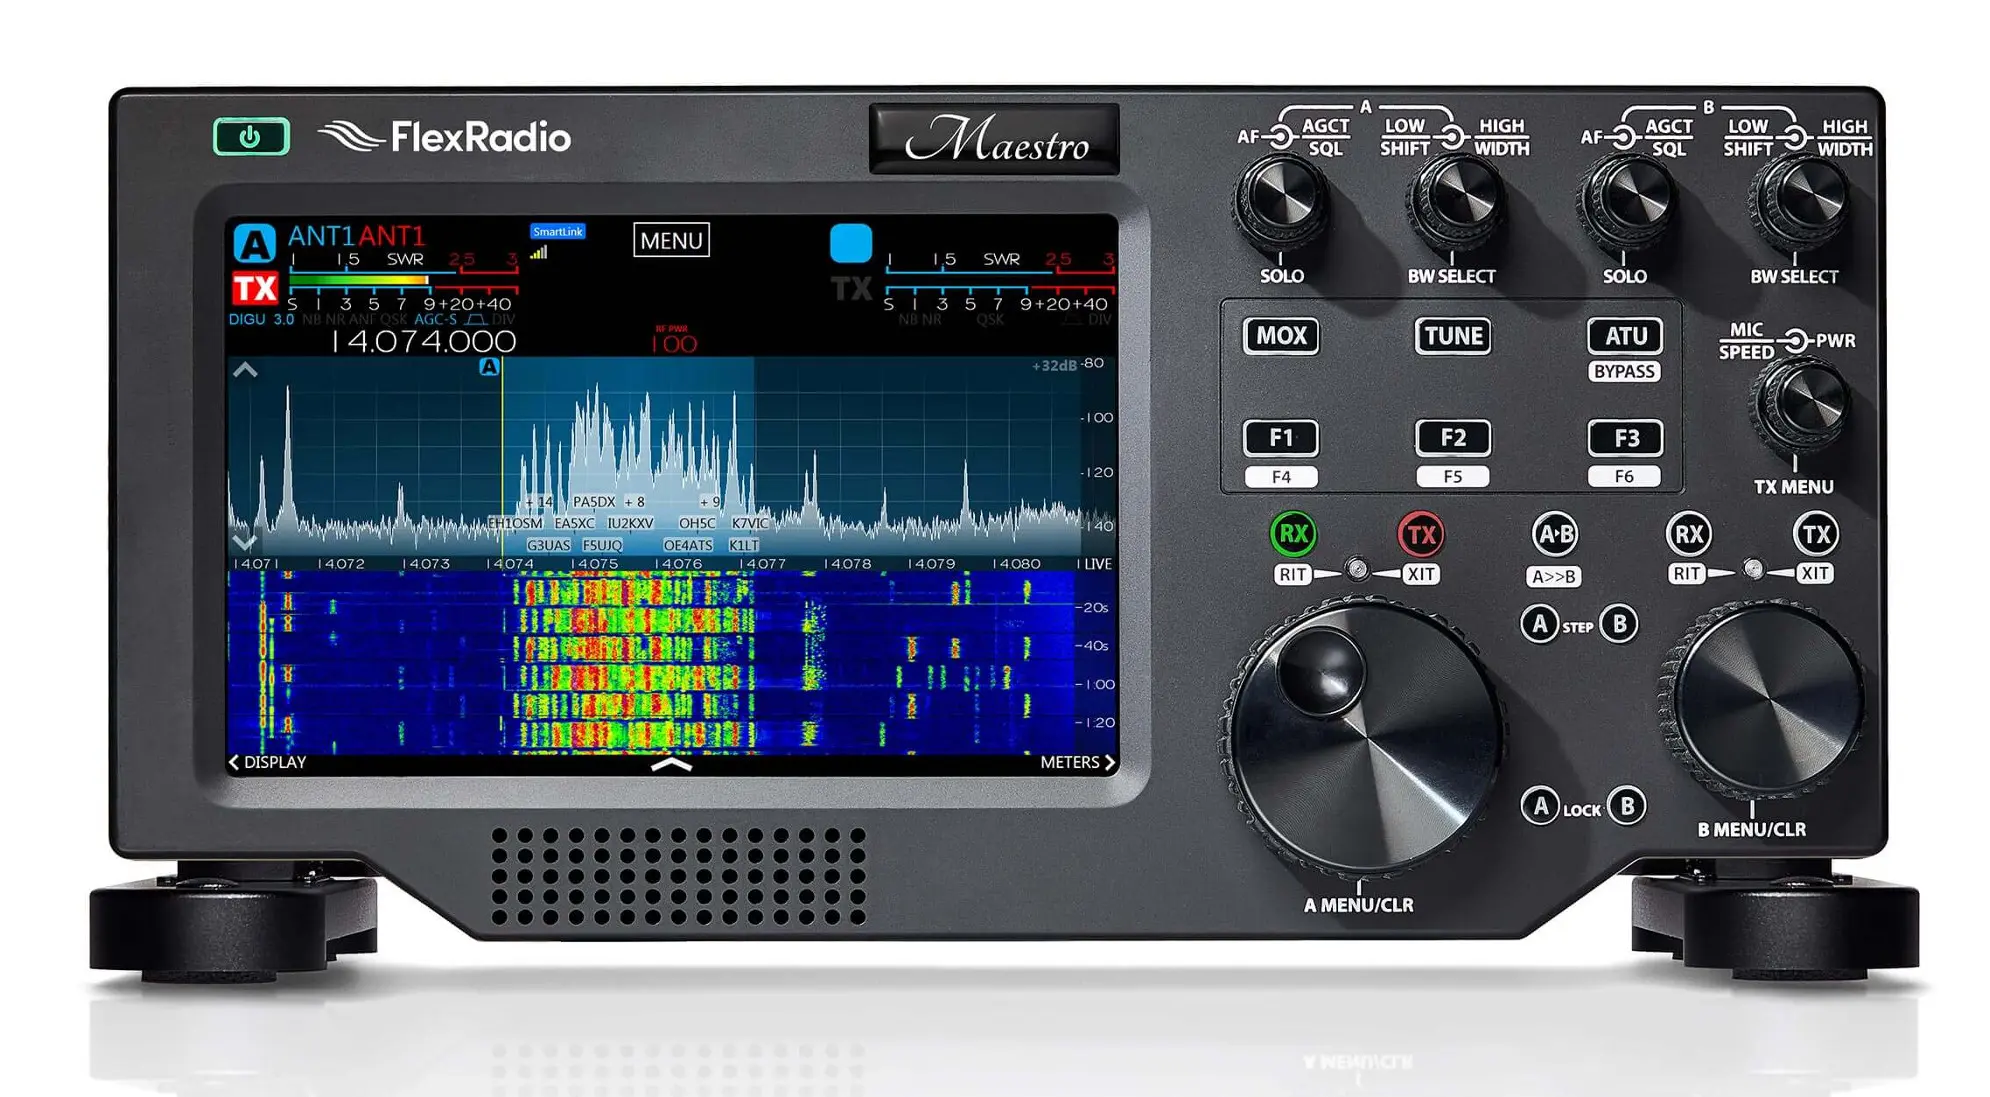1990x1097 pixels.
Task: Tap the speaker grille below the screen
Action: coord(678,876)
